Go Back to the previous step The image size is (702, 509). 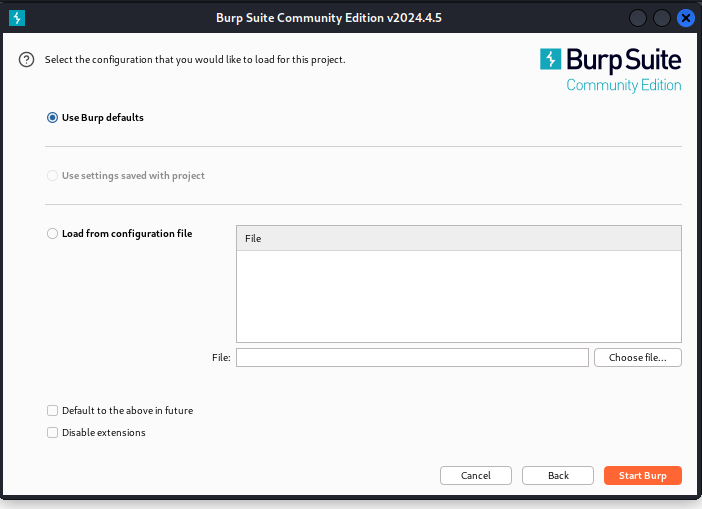point(558,475)
